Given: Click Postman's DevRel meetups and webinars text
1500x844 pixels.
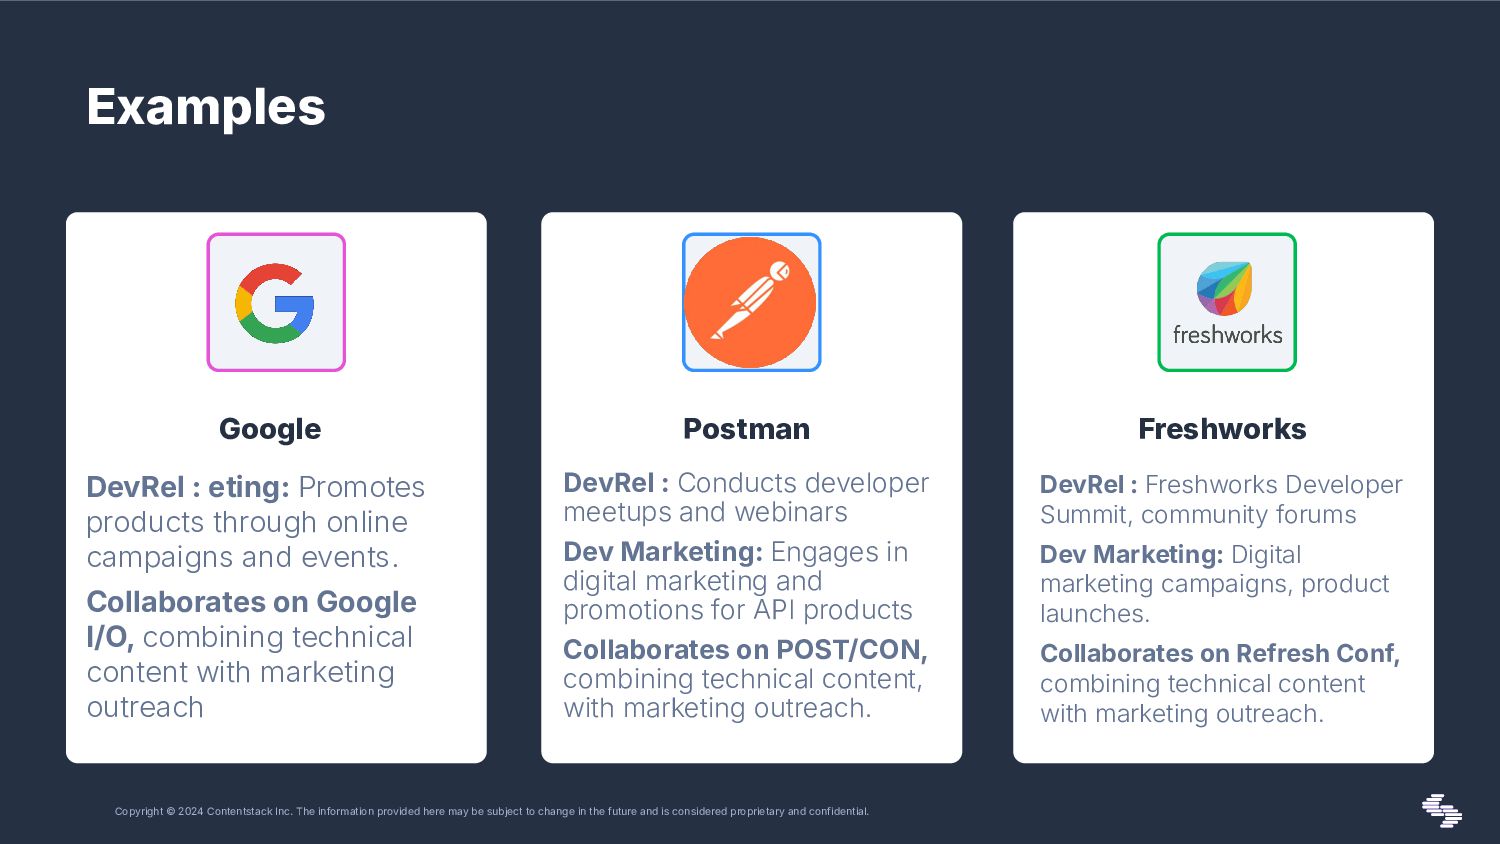Looking at the screenshot, I should [x=746, y=497].
